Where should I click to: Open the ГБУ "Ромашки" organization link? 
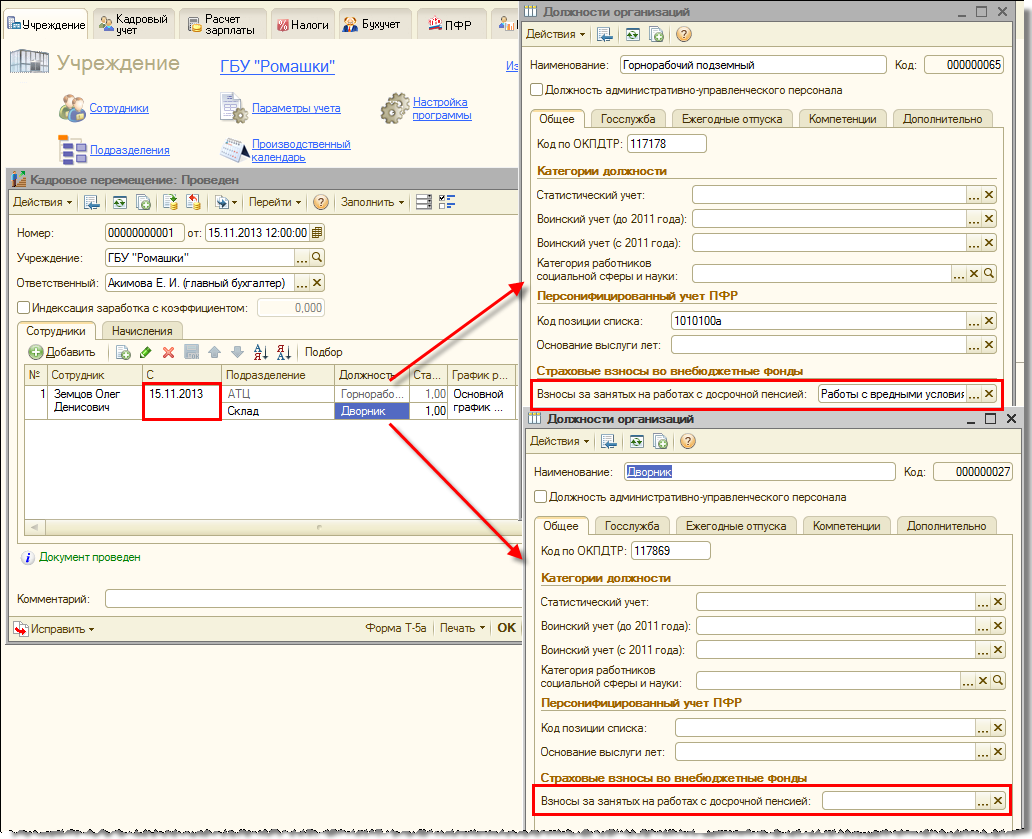tap(277, 66)
